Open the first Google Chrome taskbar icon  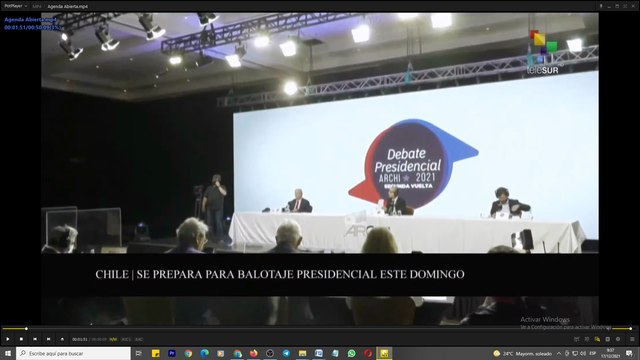tap(188, 353)
